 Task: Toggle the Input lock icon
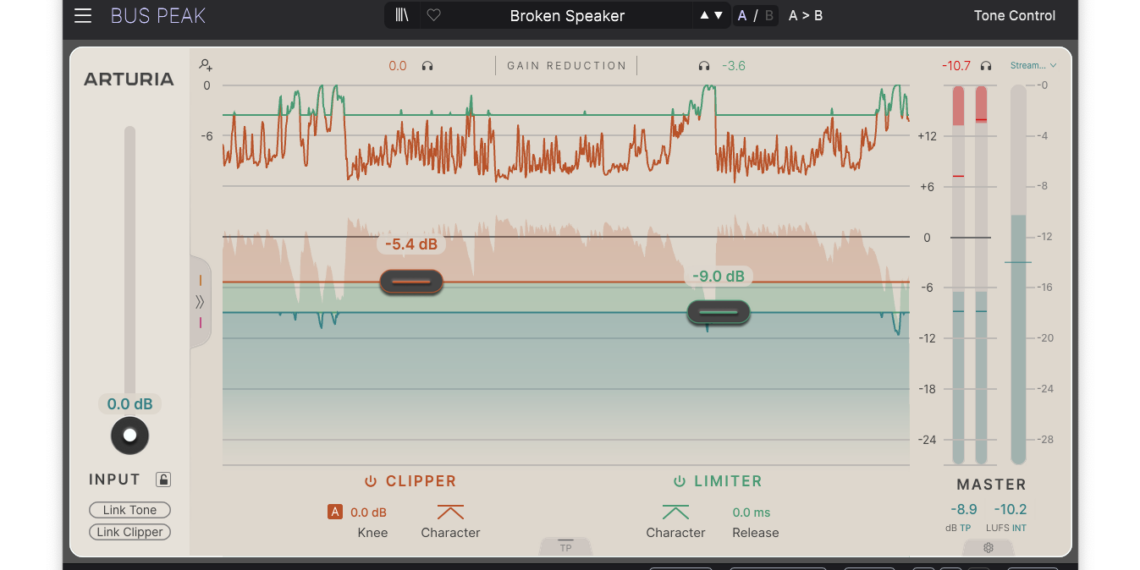point(163,479)
